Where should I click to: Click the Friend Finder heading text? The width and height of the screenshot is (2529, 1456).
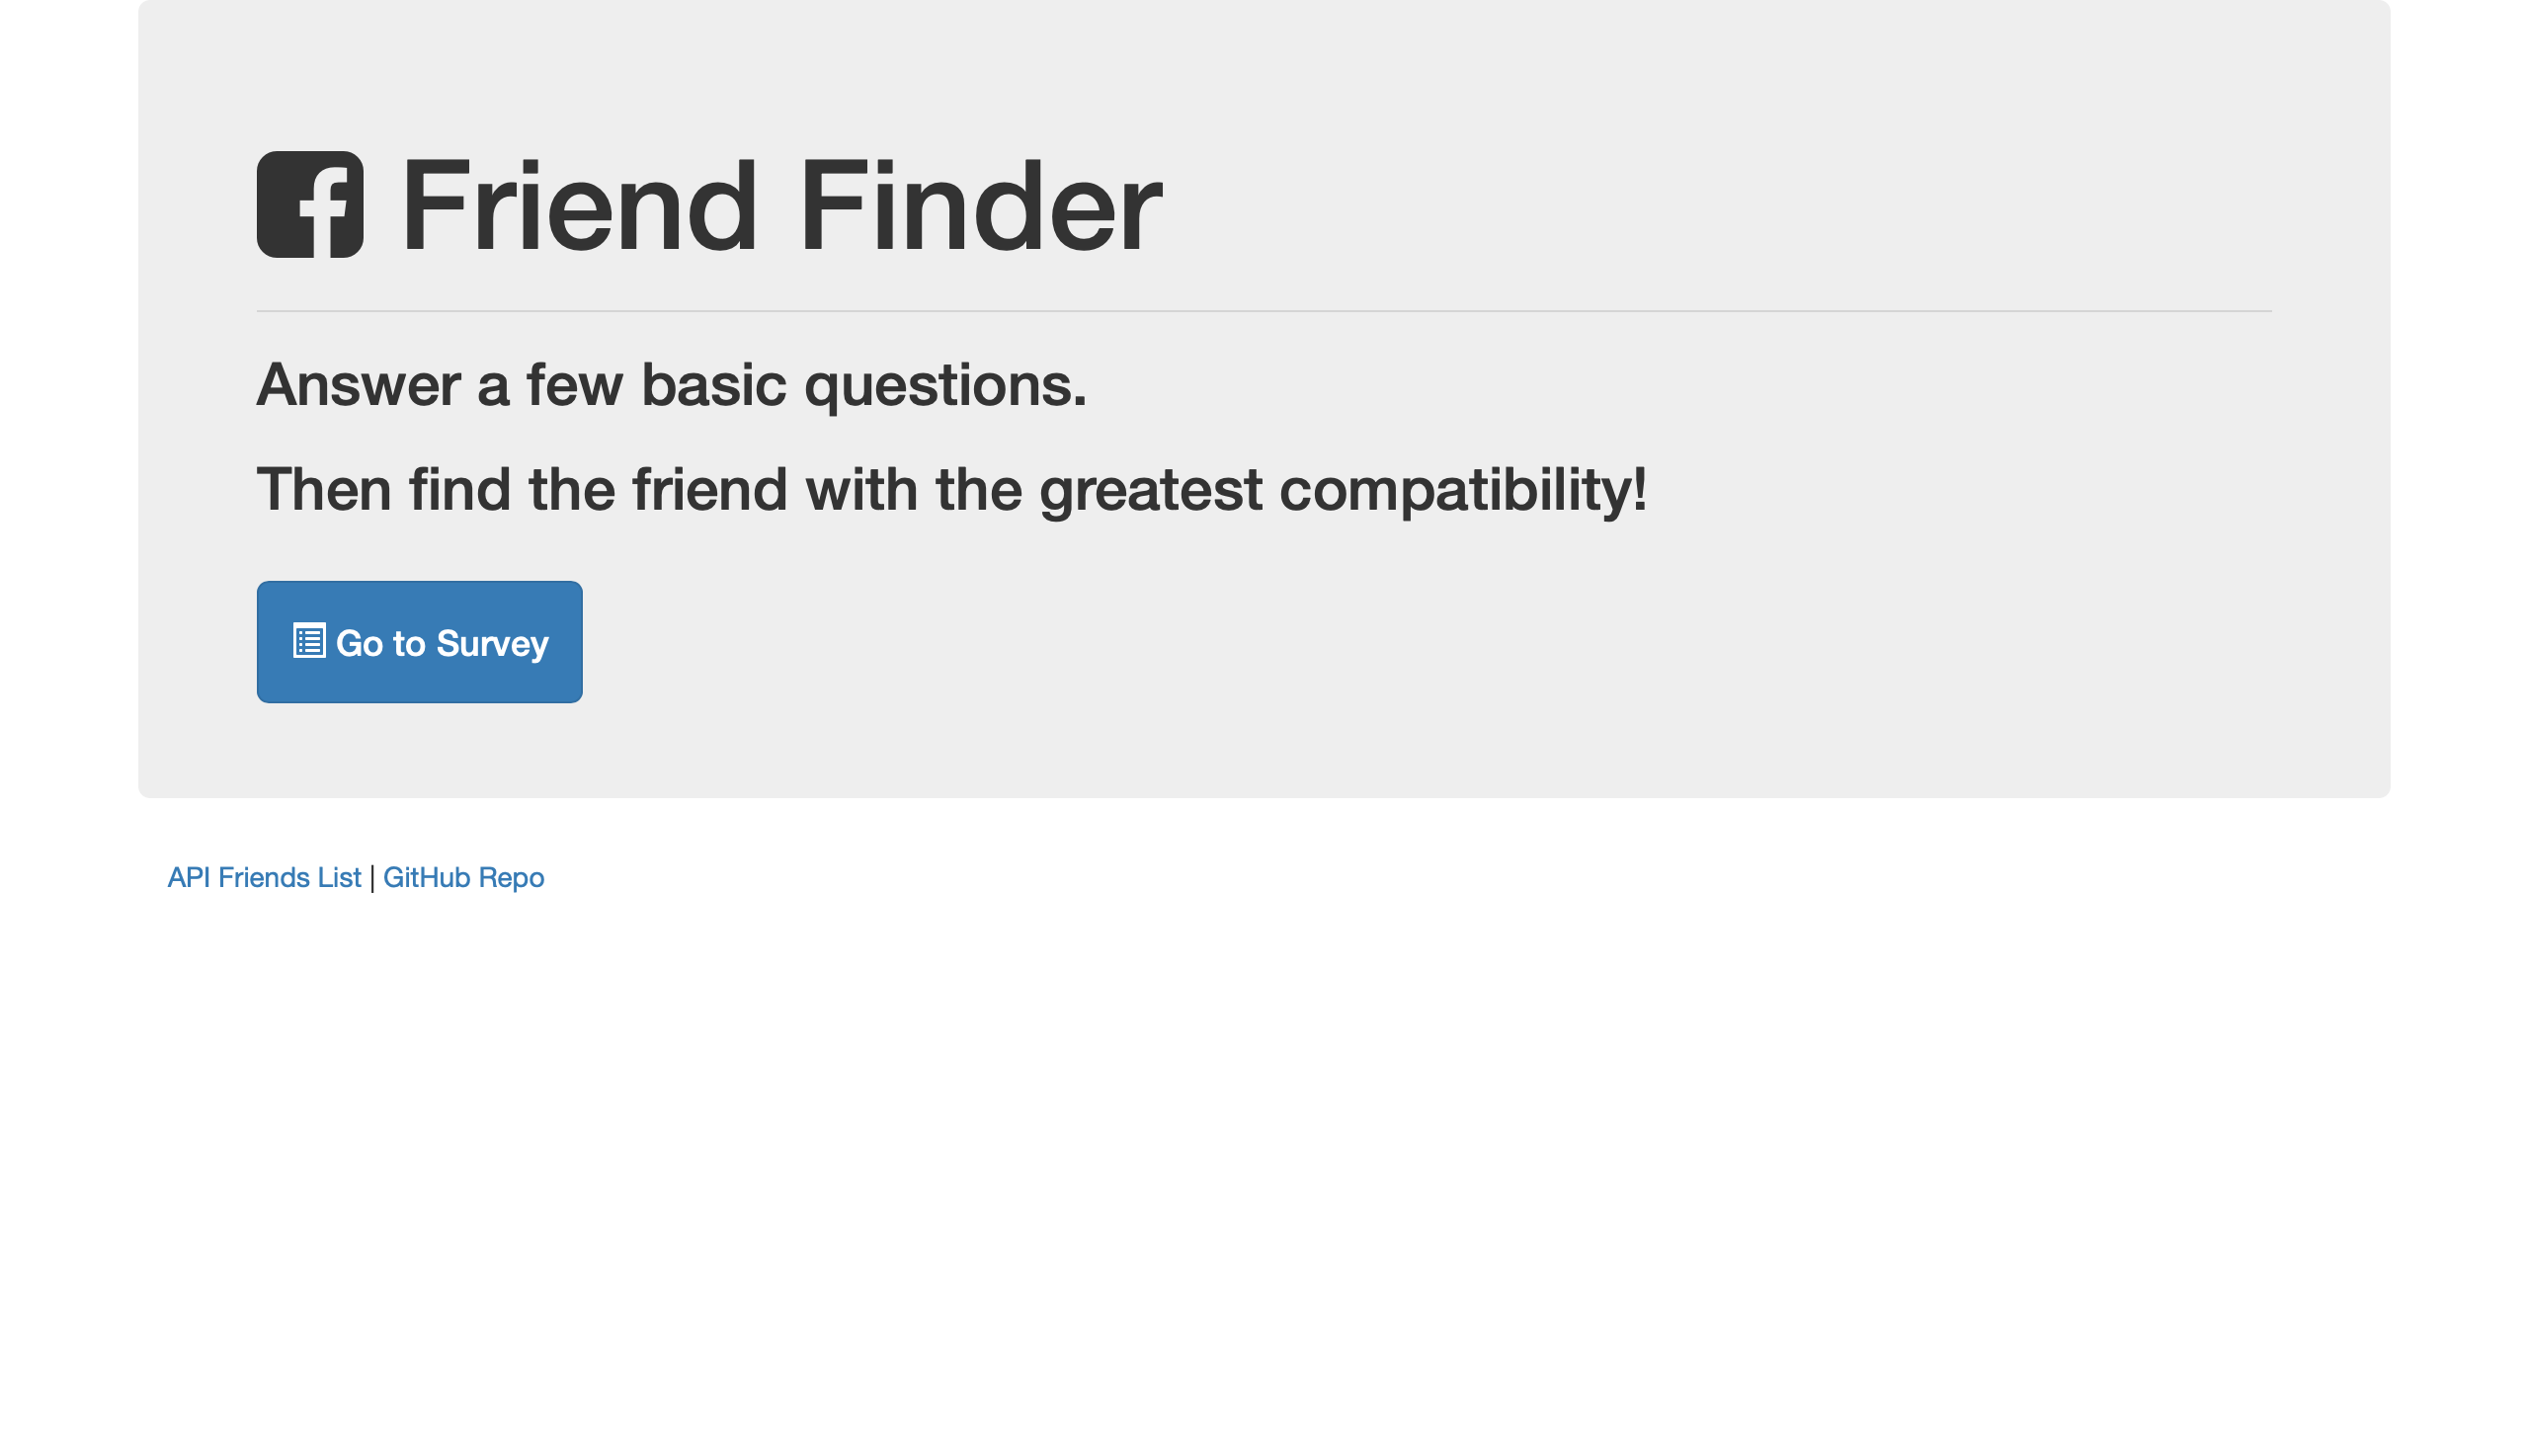[x=781, y=205]
